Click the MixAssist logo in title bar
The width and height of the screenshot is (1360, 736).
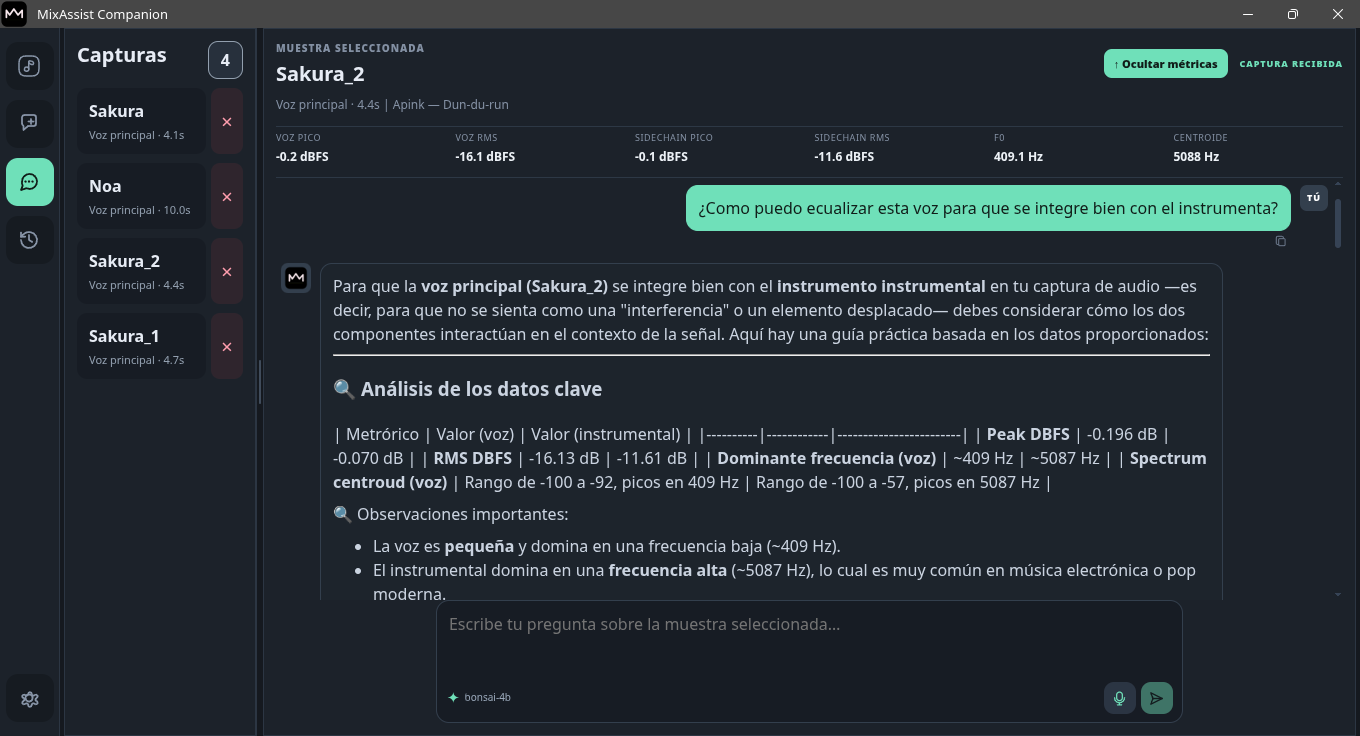click(14, 14)
